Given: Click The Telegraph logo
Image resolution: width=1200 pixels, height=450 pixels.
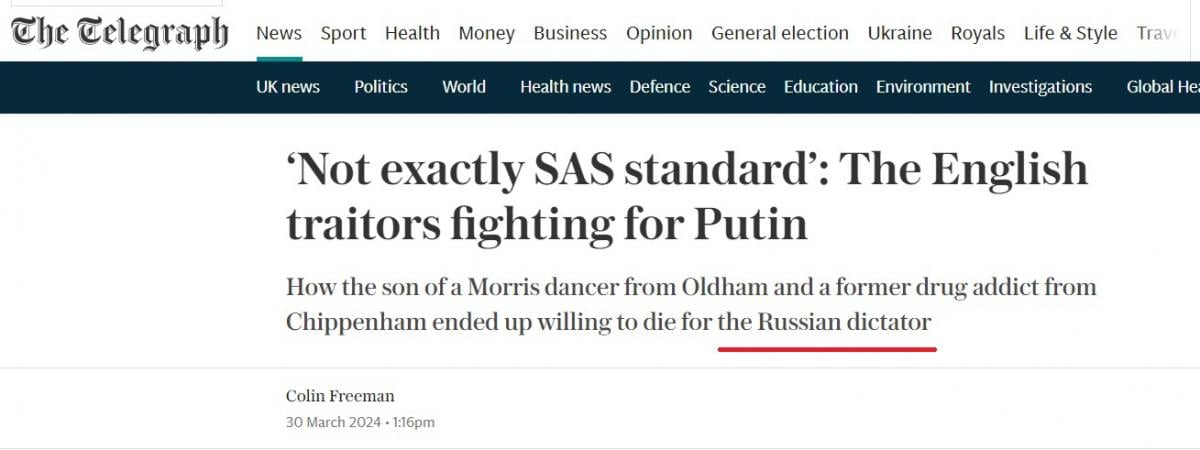Looking at the screenshot, I should click(x=120, y=32).
